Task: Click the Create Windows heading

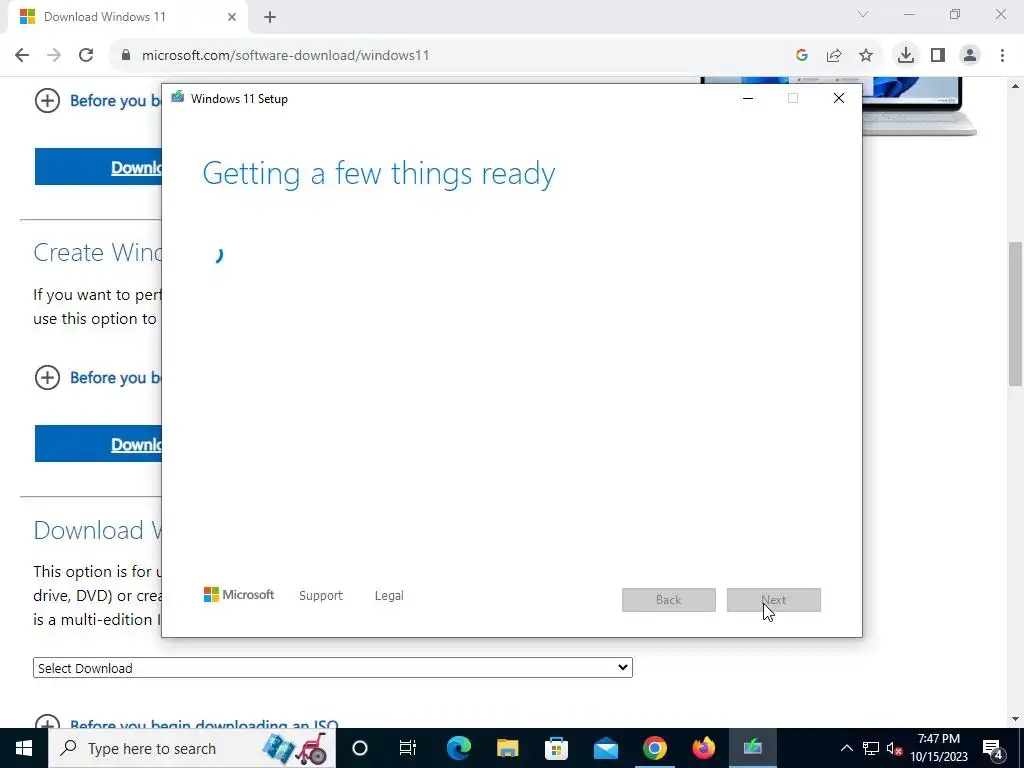Action: point(97,252)
